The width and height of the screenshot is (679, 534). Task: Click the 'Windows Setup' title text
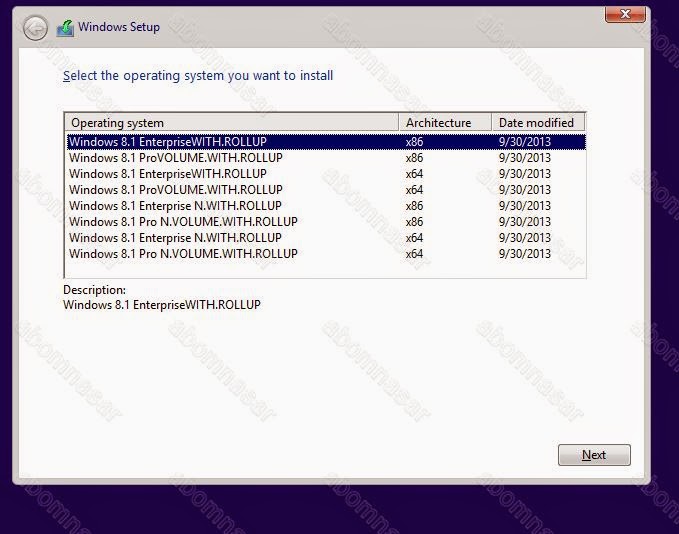point(119,27)
